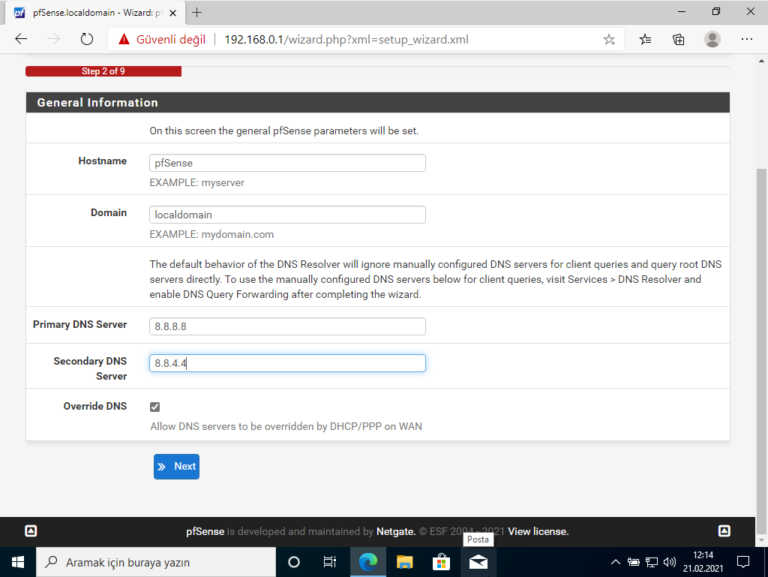
Task: Click the Netgate link in footer
Action: point(395,532)
